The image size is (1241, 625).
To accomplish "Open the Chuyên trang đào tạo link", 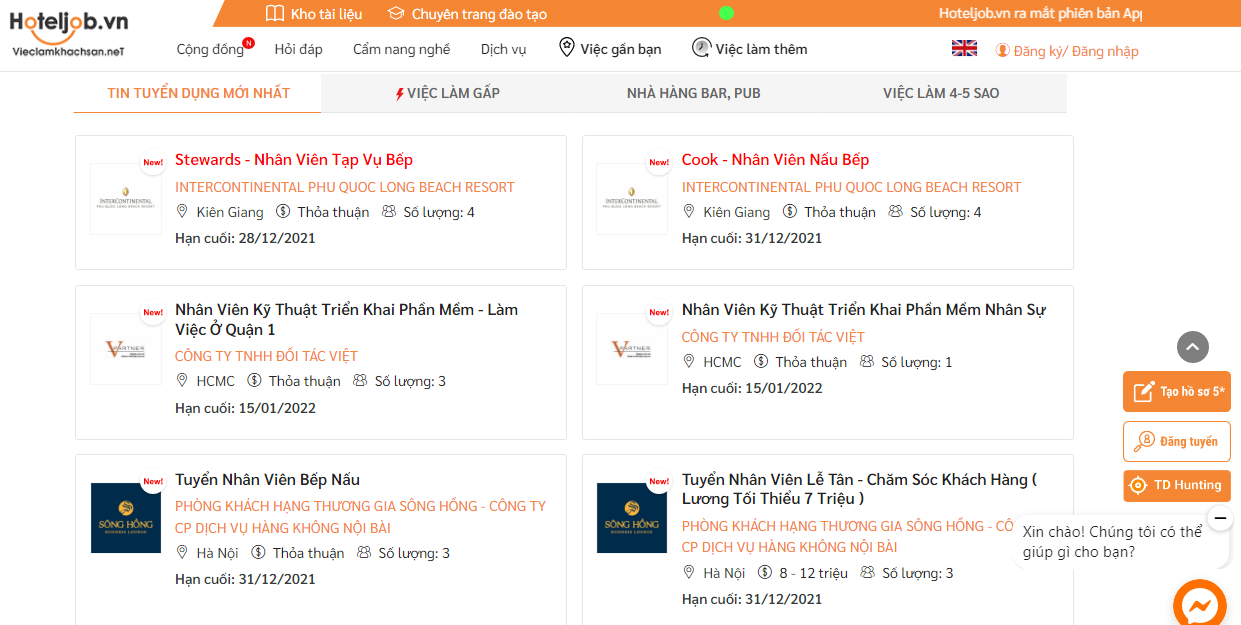I will coord(479,14).
